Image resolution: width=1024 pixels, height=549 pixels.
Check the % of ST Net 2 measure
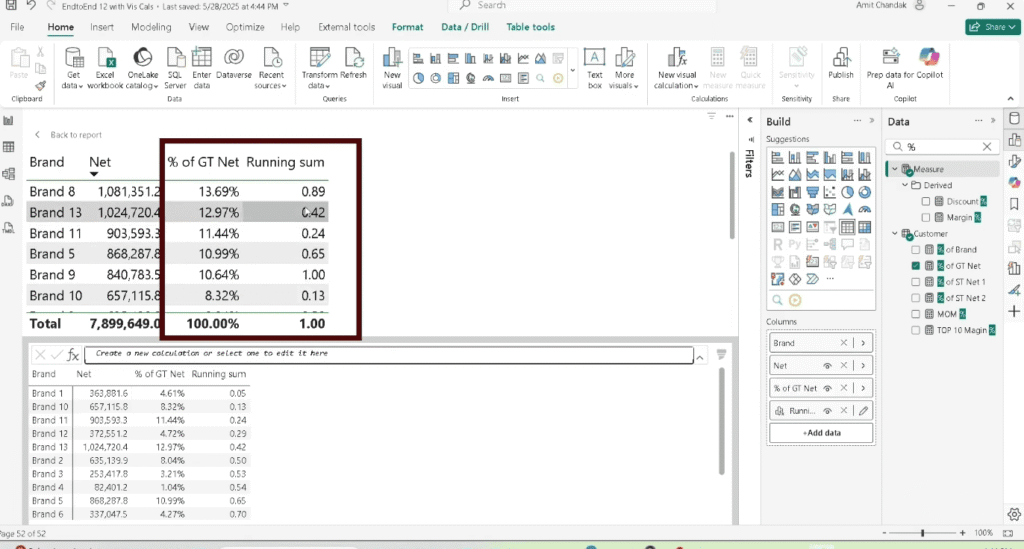coord(916,298)
